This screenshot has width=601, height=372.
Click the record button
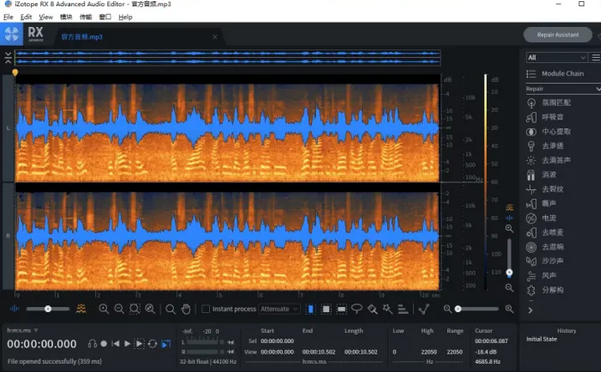(x=103, y=344)
